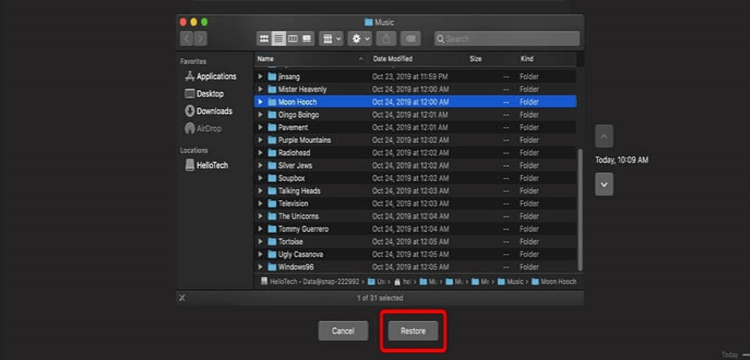Click the Oct 23, 2019 11:59 PM date
Screen dimensions: 750x360
click(x=410, y=76)
